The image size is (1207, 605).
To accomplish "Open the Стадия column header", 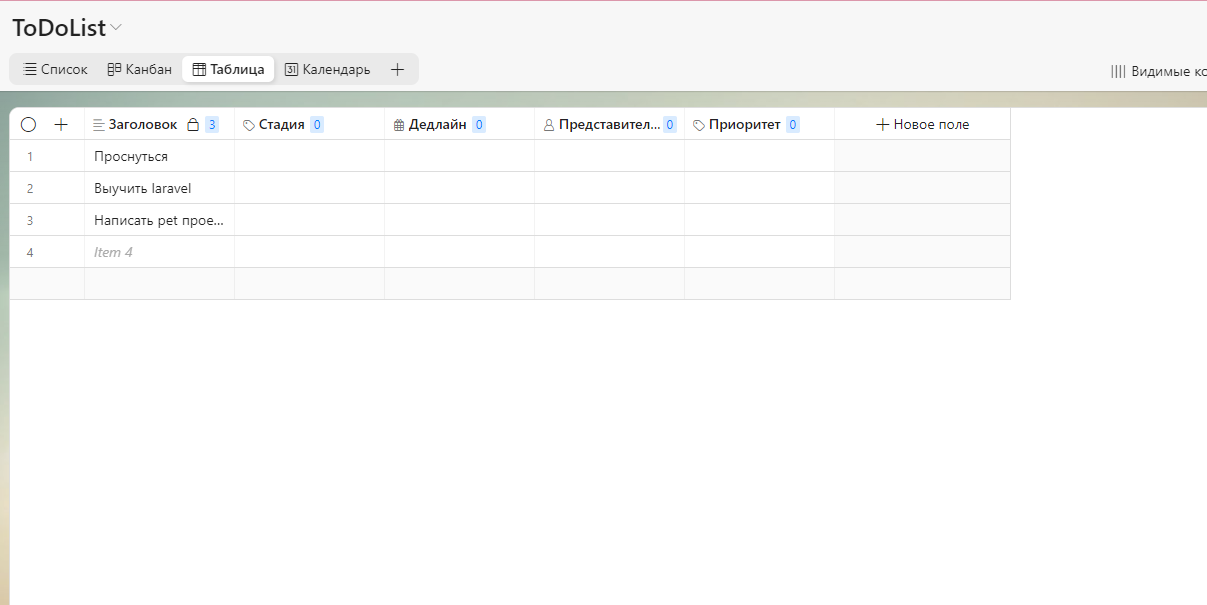I will (x=310, y=124).
